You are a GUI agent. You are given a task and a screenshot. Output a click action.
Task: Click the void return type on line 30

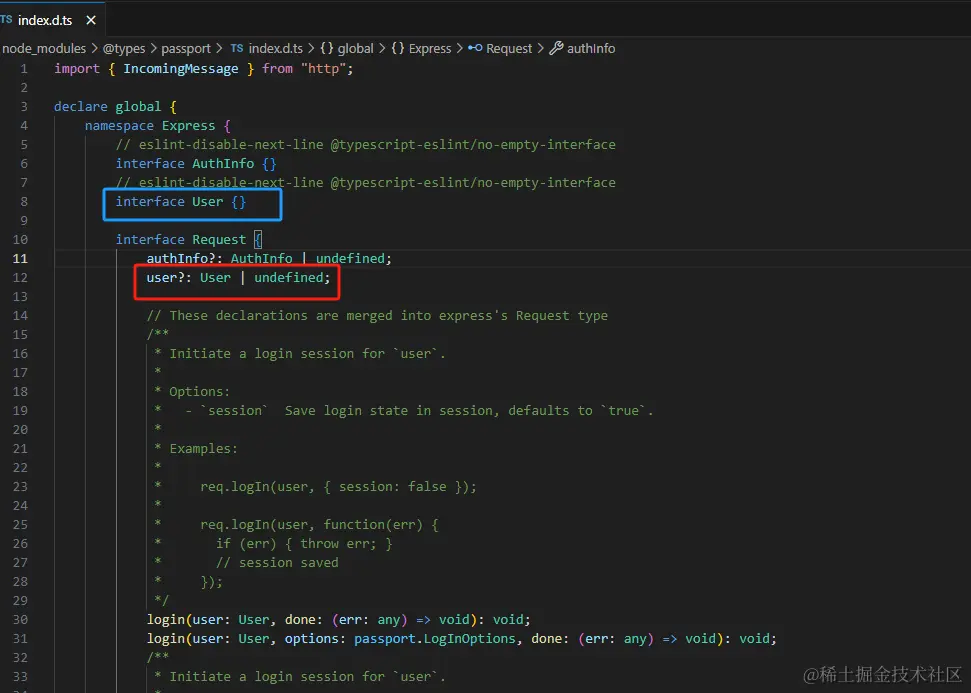508,620
